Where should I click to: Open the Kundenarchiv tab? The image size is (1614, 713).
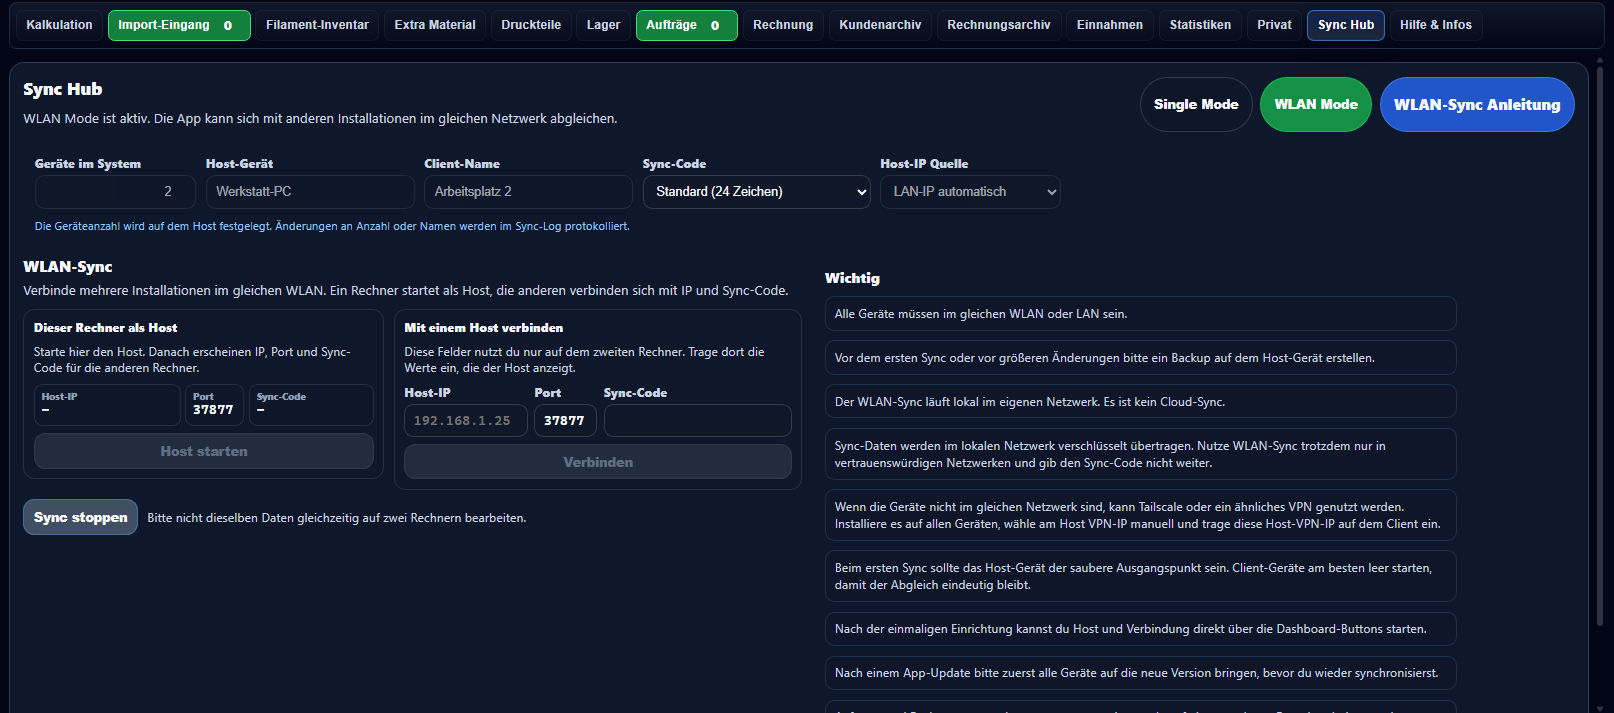(880, 25)
